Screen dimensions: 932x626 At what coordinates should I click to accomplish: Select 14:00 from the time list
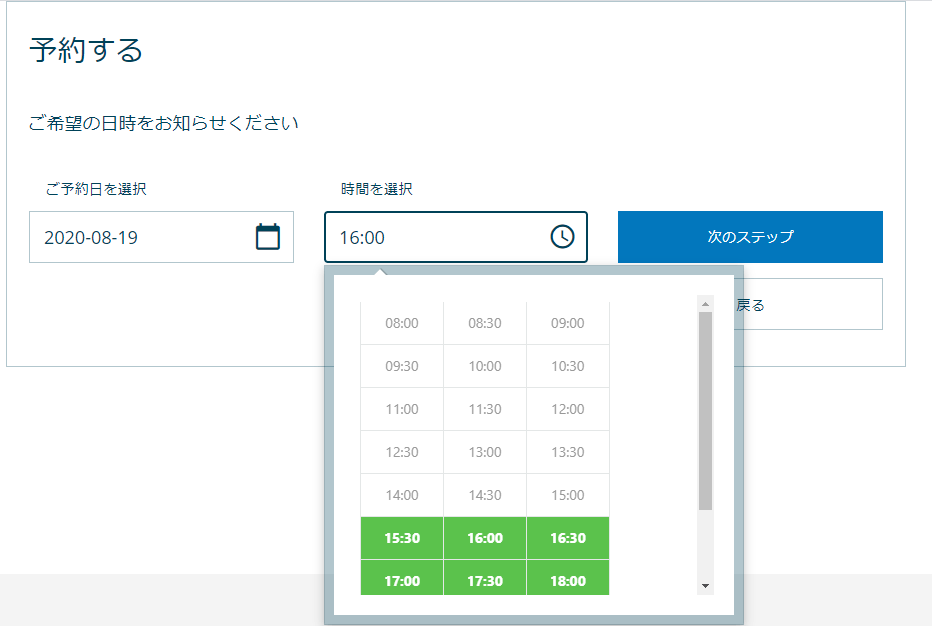coord(402,495)
